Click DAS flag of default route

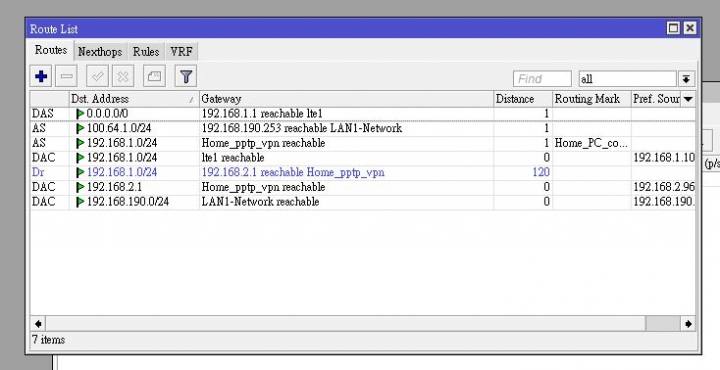click(x=43, y=113)
